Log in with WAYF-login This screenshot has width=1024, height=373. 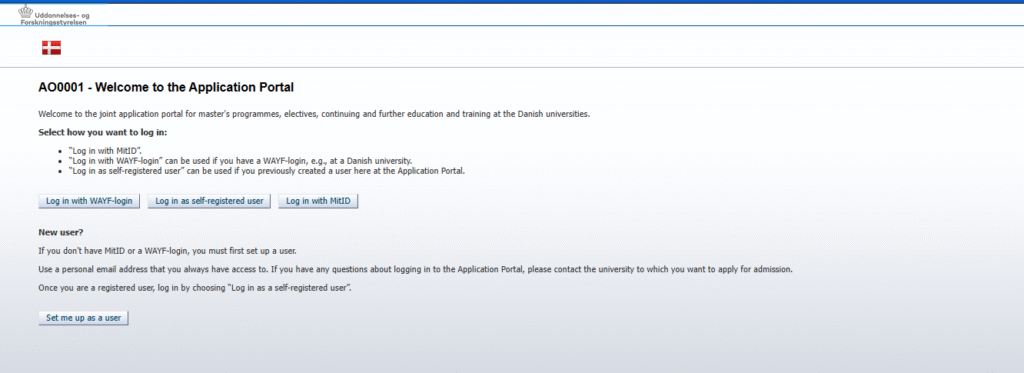click(89, 201)
